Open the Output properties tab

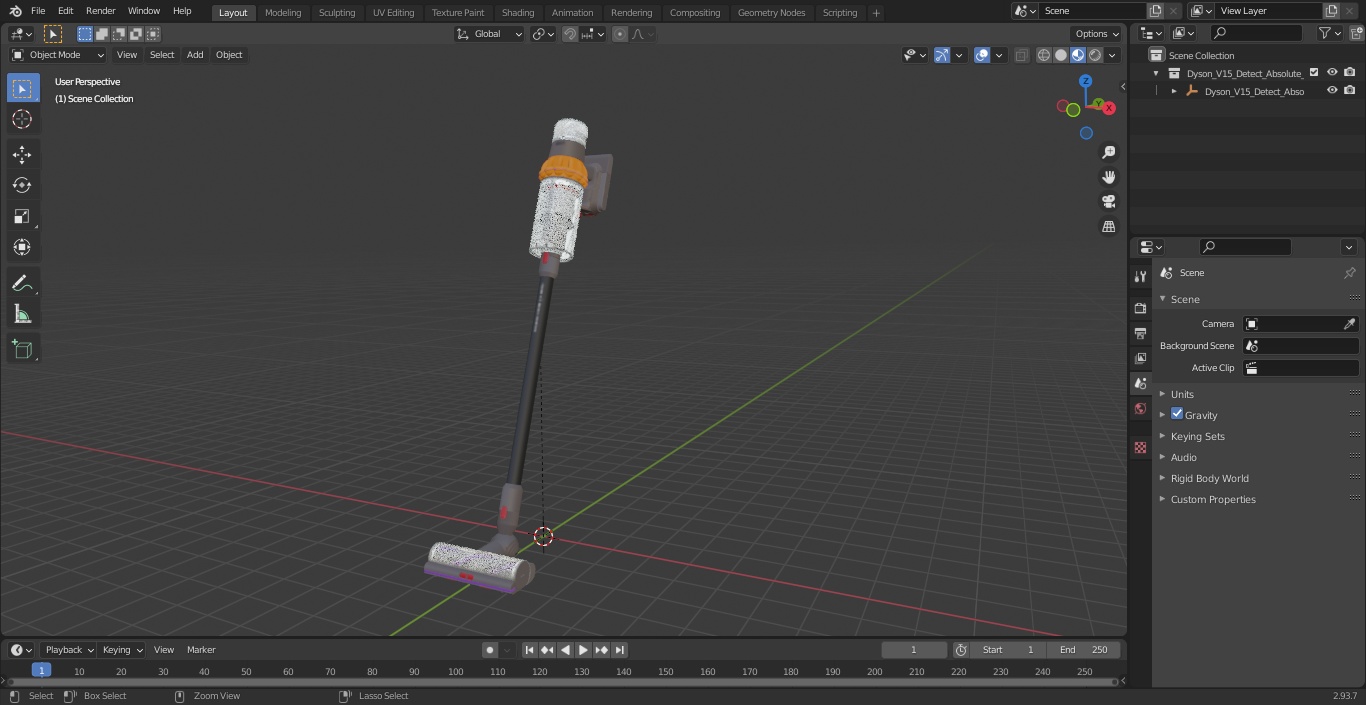1140,333
